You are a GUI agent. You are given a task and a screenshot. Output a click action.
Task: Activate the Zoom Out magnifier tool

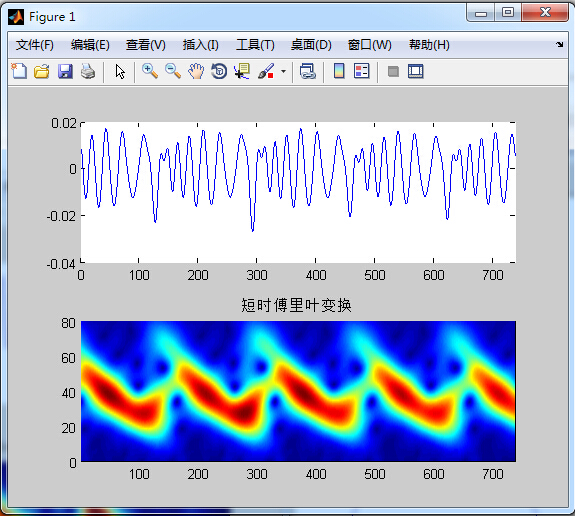[x=173, y=71]
